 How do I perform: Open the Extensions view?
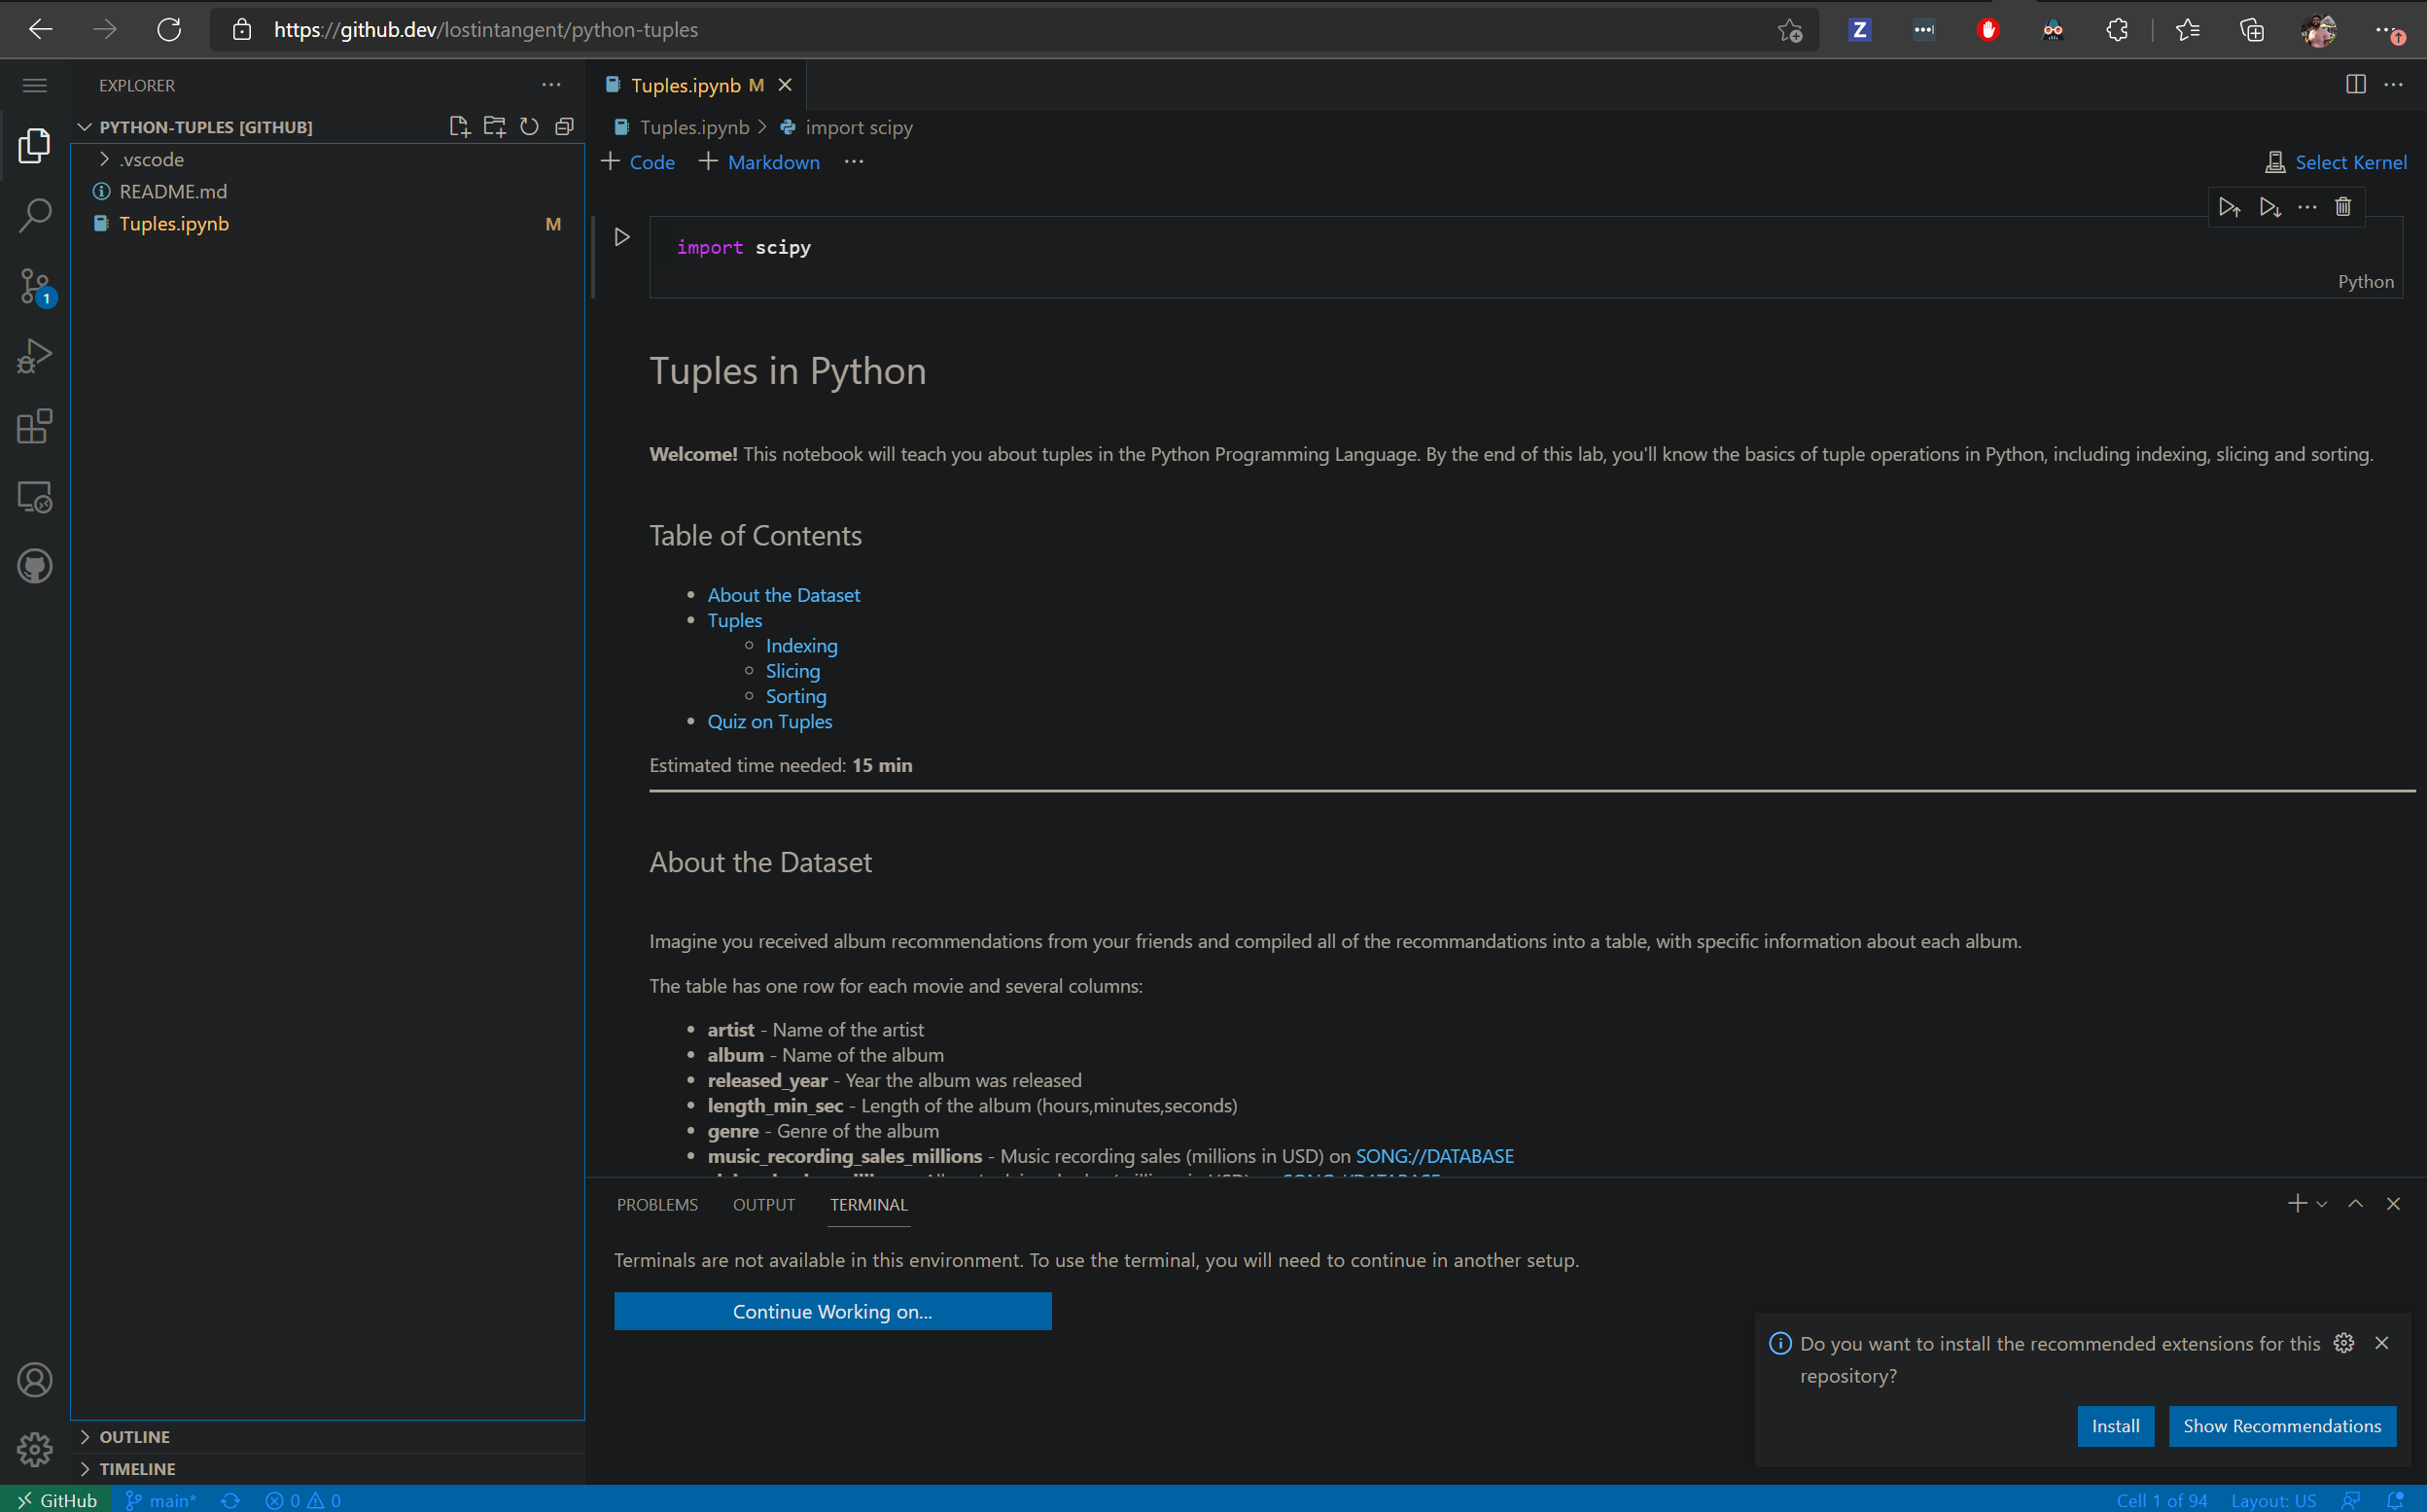(34, 426)
